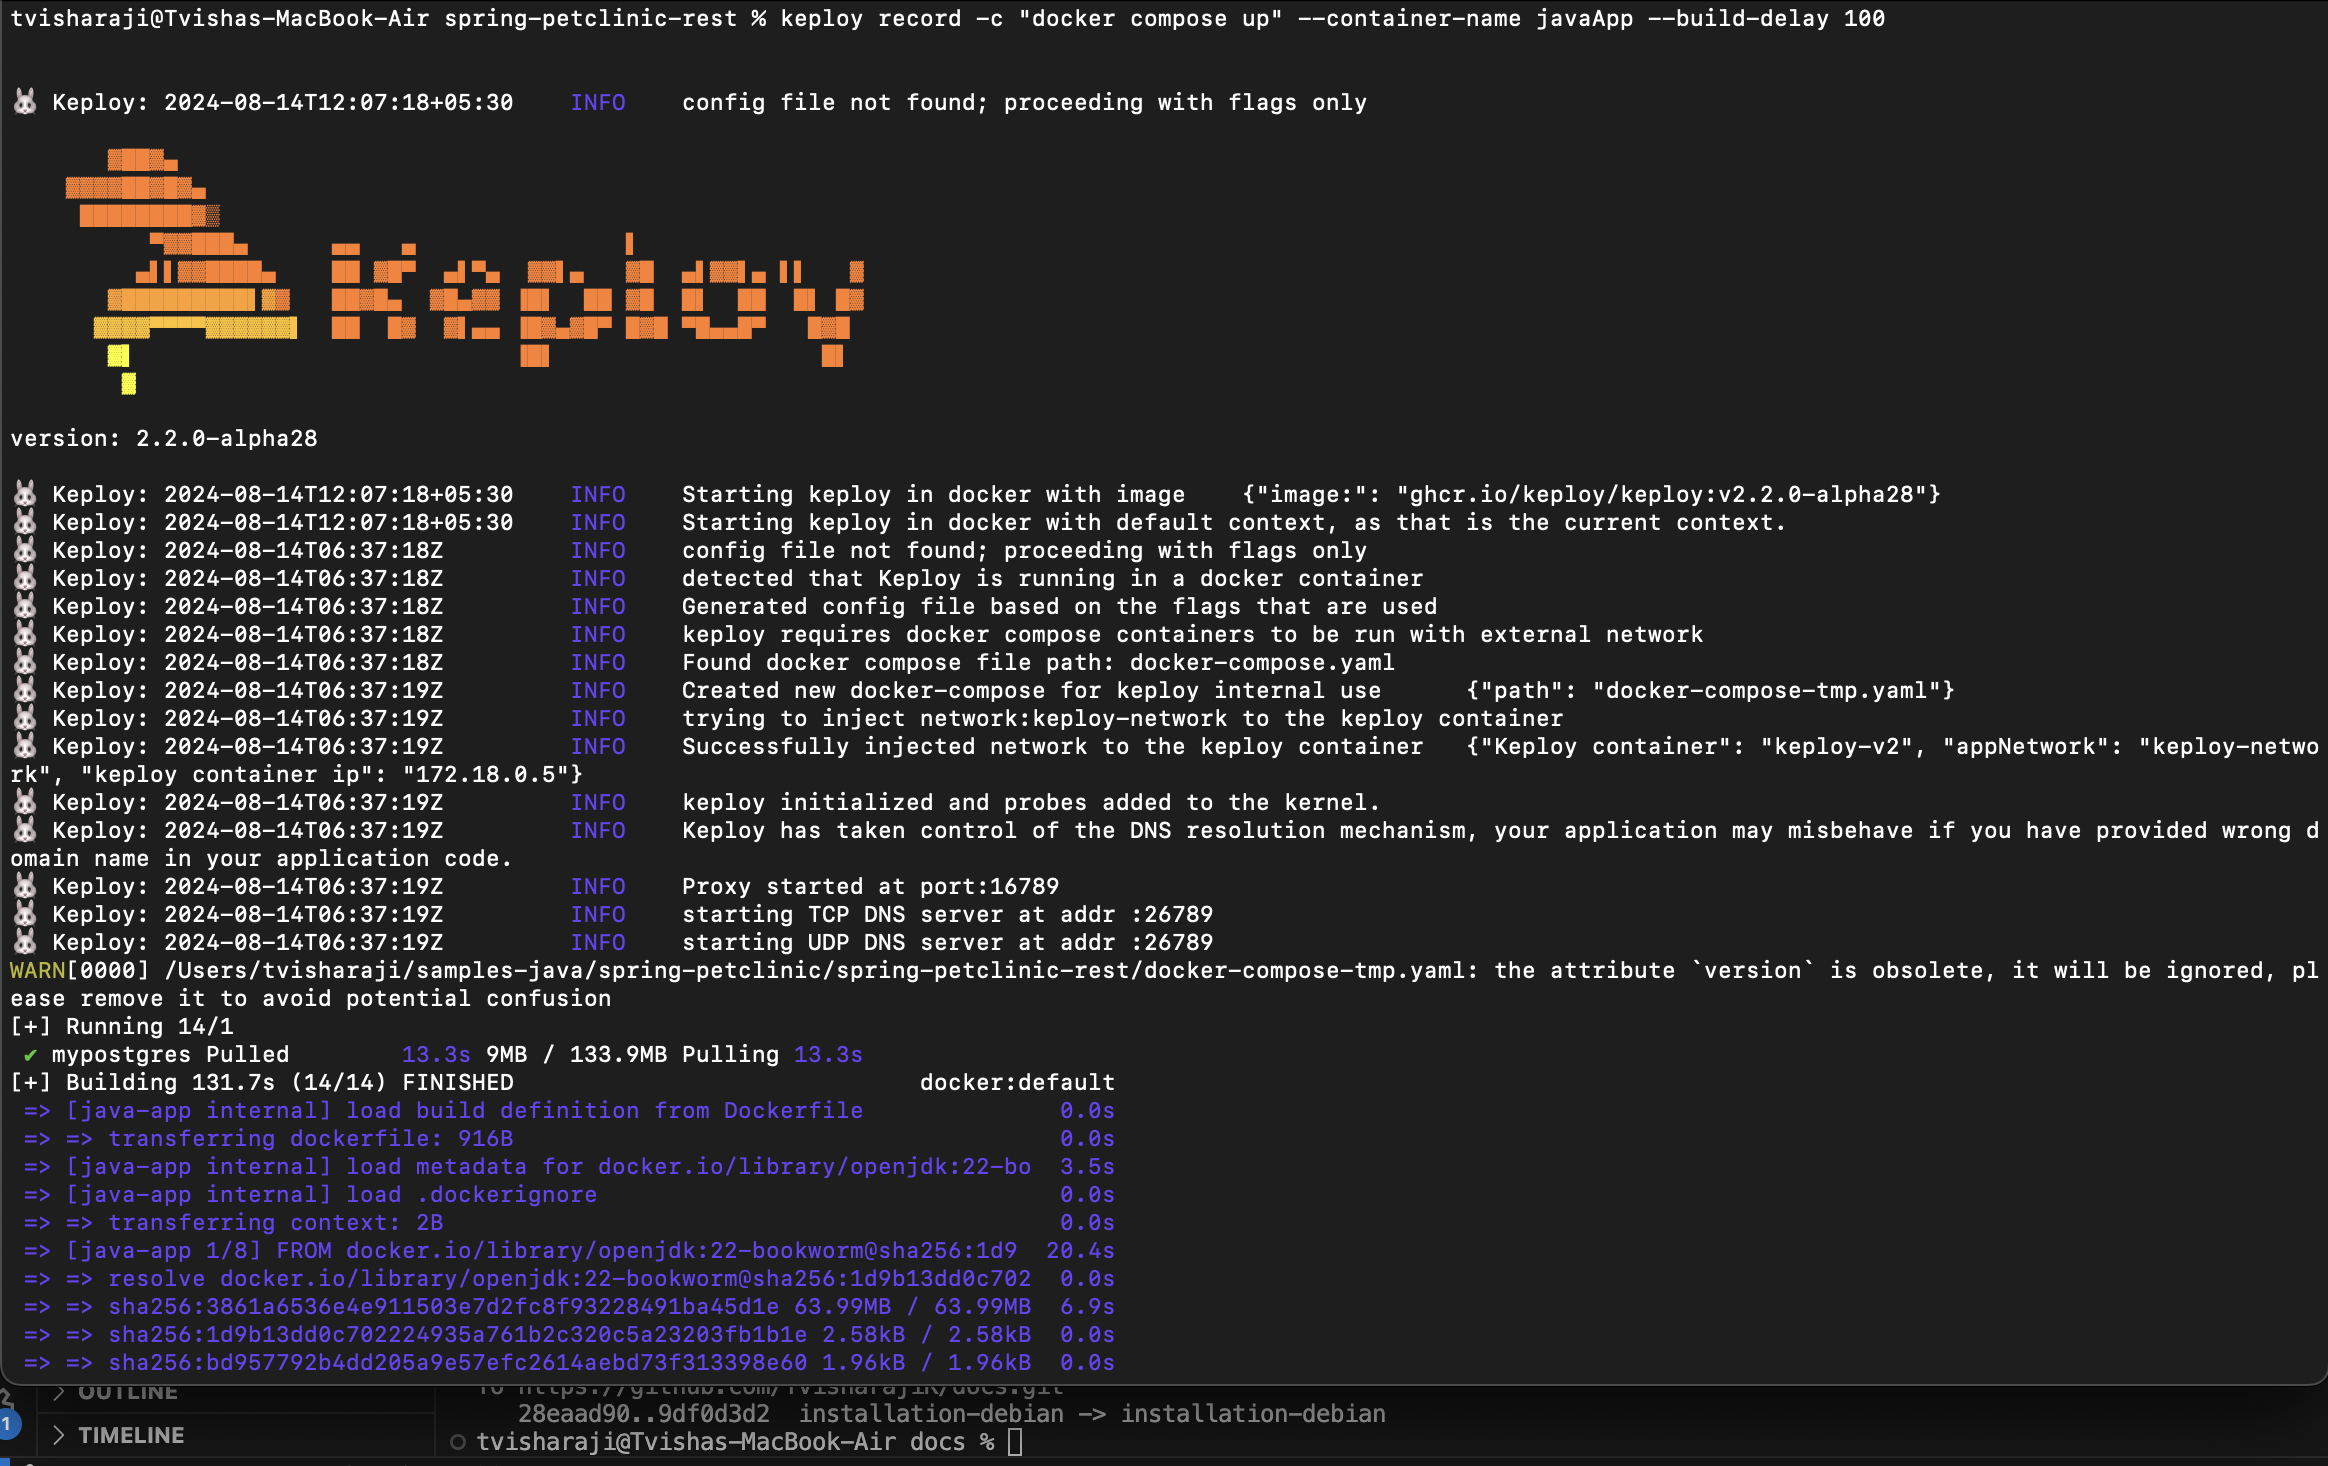
Task: Click the rabbit icon on the 'detected that Keploy is running' line
Action: pyautogui.click(x=25, y=577)
